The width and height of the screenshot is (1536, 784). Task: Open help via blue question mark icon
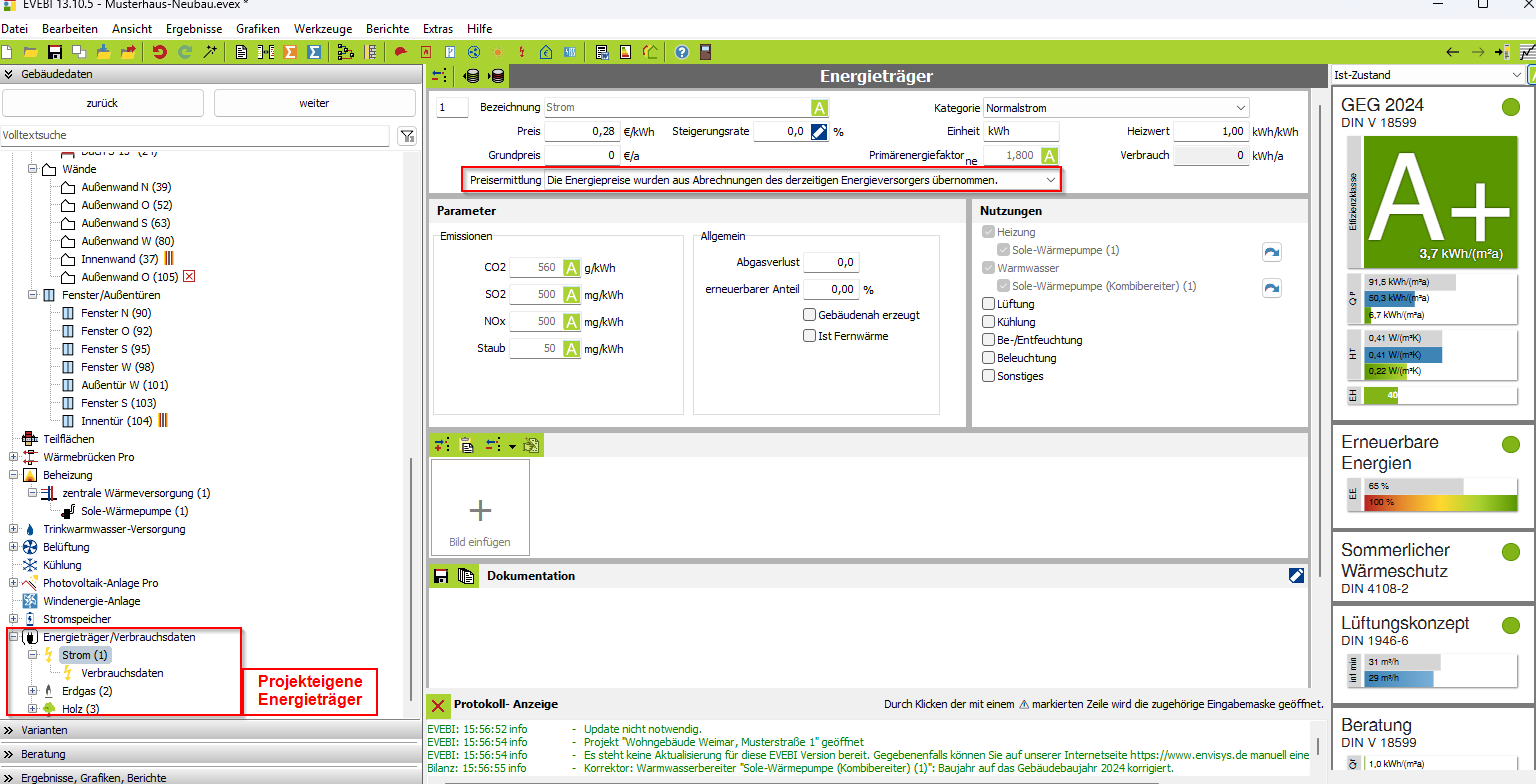(682, 52)
